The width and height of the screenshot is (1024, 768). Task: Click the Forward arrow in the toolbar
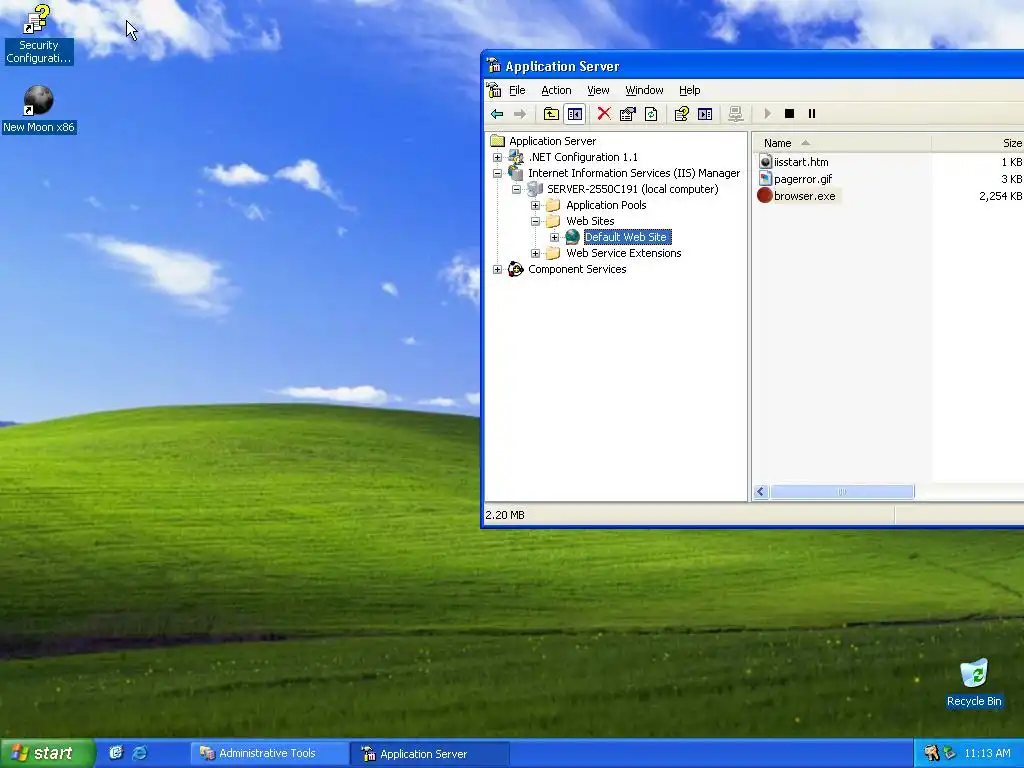(x=520, y=114)
